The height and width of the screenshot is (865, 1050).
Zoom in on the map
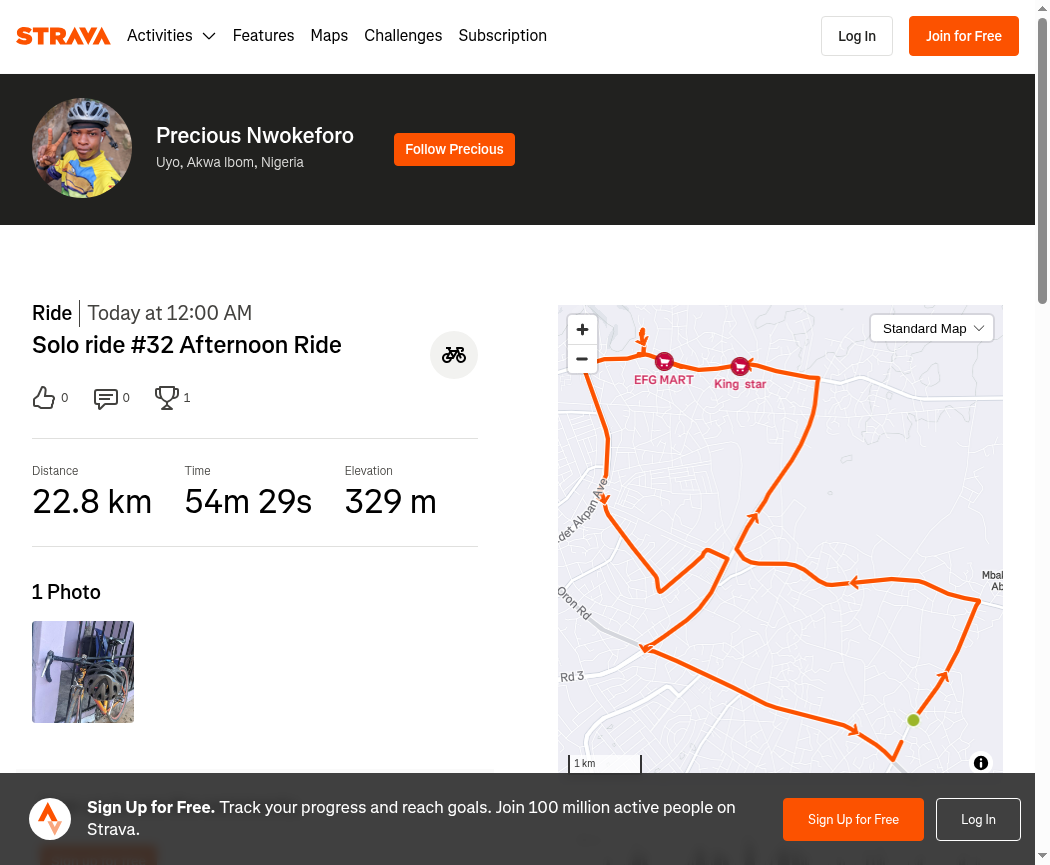click(x=582, y=329)
